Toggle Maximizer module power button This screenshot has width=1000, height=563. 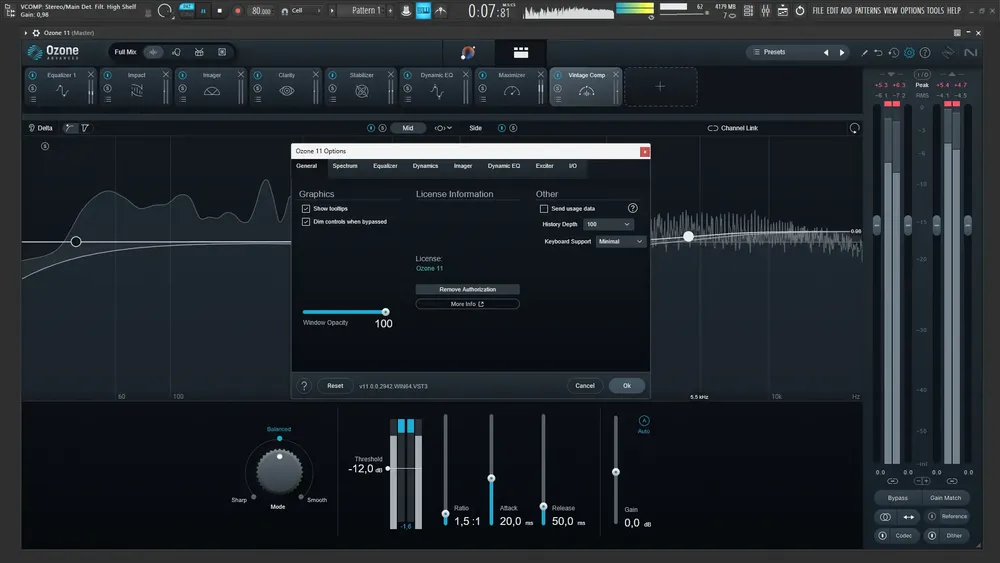click(x=483, y=75)
